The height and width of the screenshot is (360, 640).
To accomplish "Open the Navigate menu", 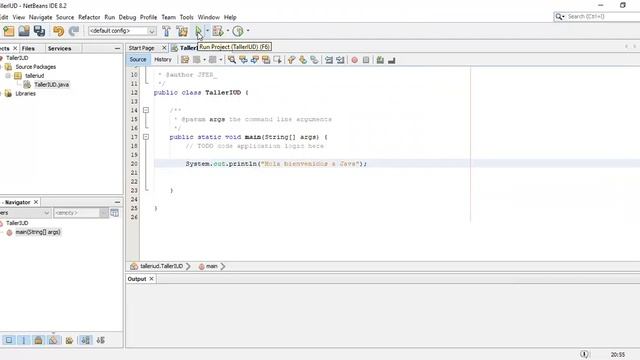I will click(40, 17).
